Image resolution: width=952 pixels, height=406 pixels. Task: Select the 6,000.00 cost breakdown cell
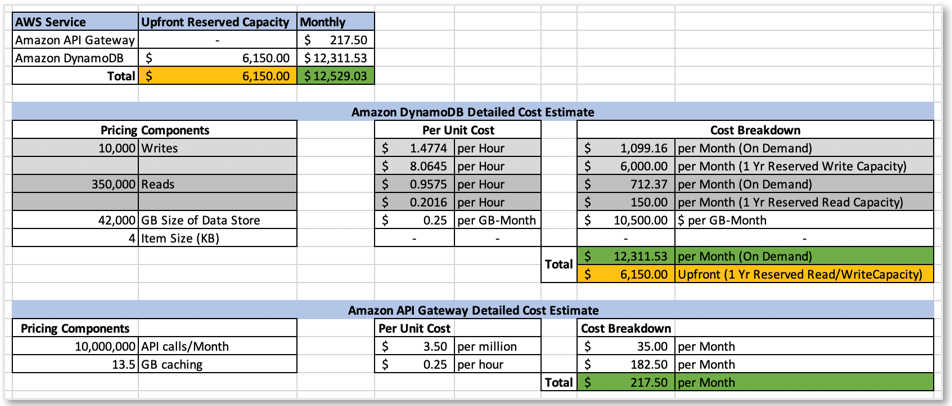(x=625, y=166)
